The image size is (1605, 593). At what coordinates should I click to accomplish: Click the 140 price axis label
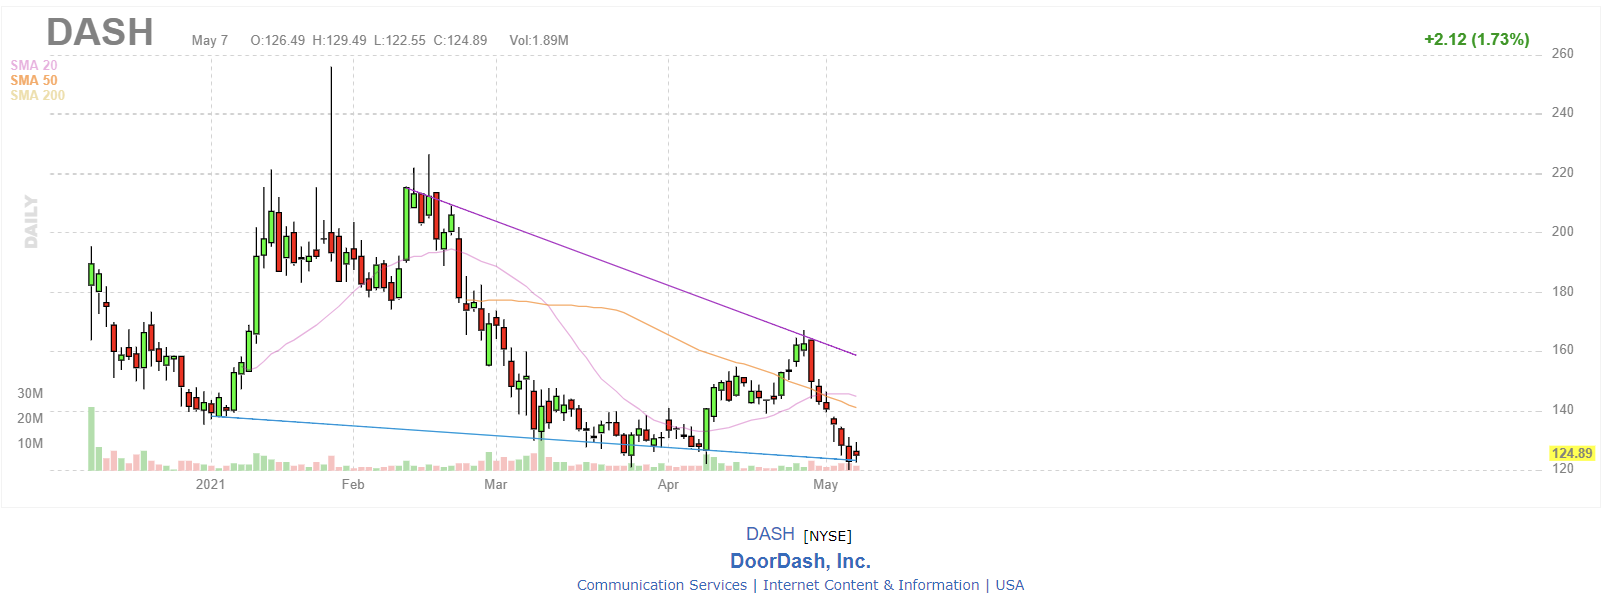1562,410
